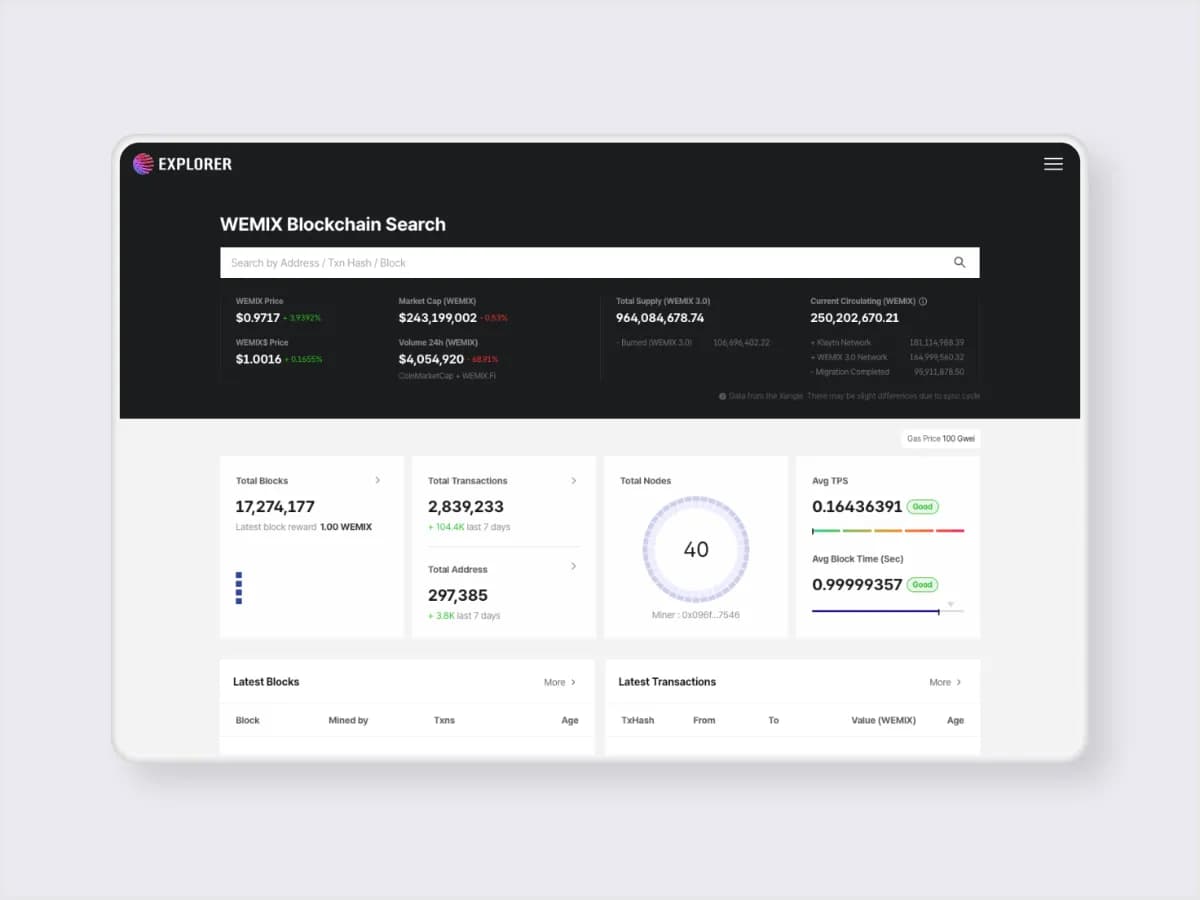Open the hamburger menu
Viewport: 1200px width, 900px height.
pyautogui.click(x=1053, y=164)
